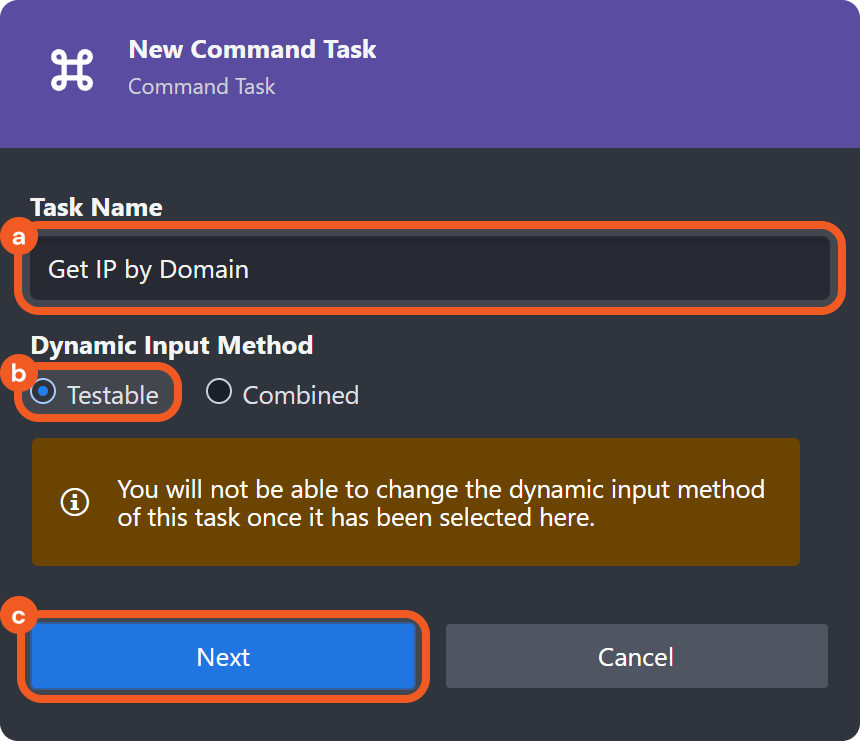Click the command symbol icon in header
The width and height of the screenshot is (860, 741).
[x=72, y=68]
